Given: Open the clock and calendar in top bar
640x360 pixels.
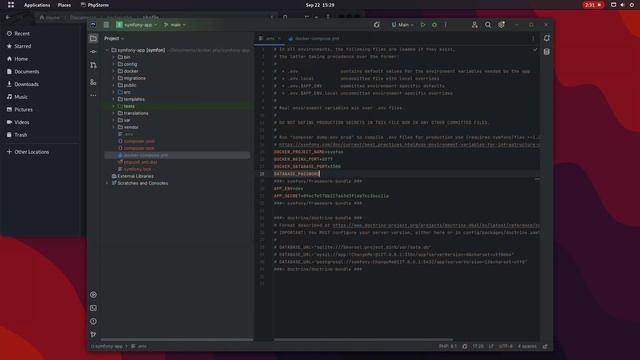Looking at the screenshot, I should coord(320,5).
